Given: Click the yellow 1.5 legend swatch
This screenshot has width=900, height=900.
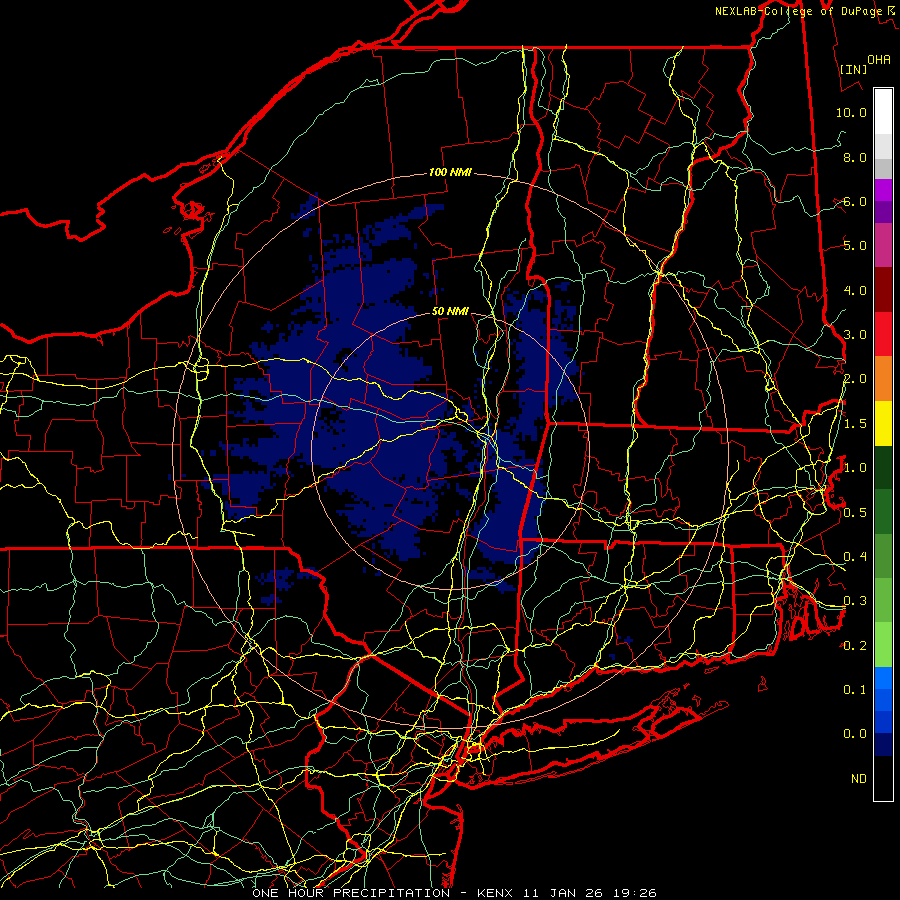Looking at the screenshot, I should [883, 423].
